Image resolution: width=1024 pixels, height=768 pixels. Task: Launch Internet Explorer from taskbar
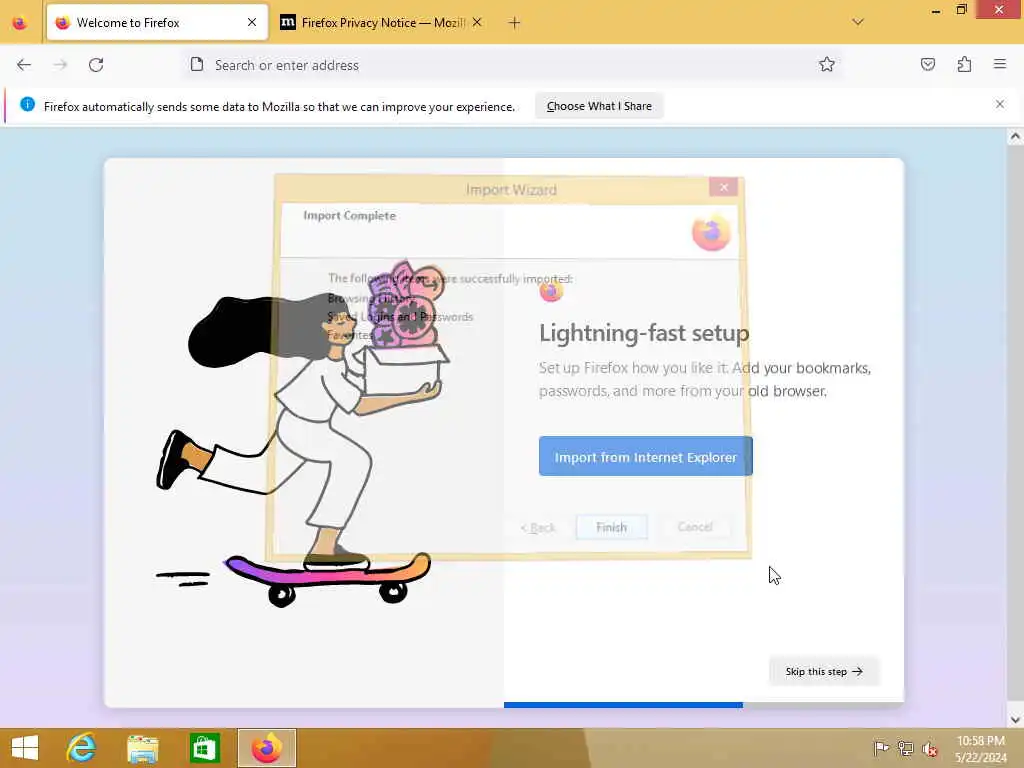click(81, 748)
